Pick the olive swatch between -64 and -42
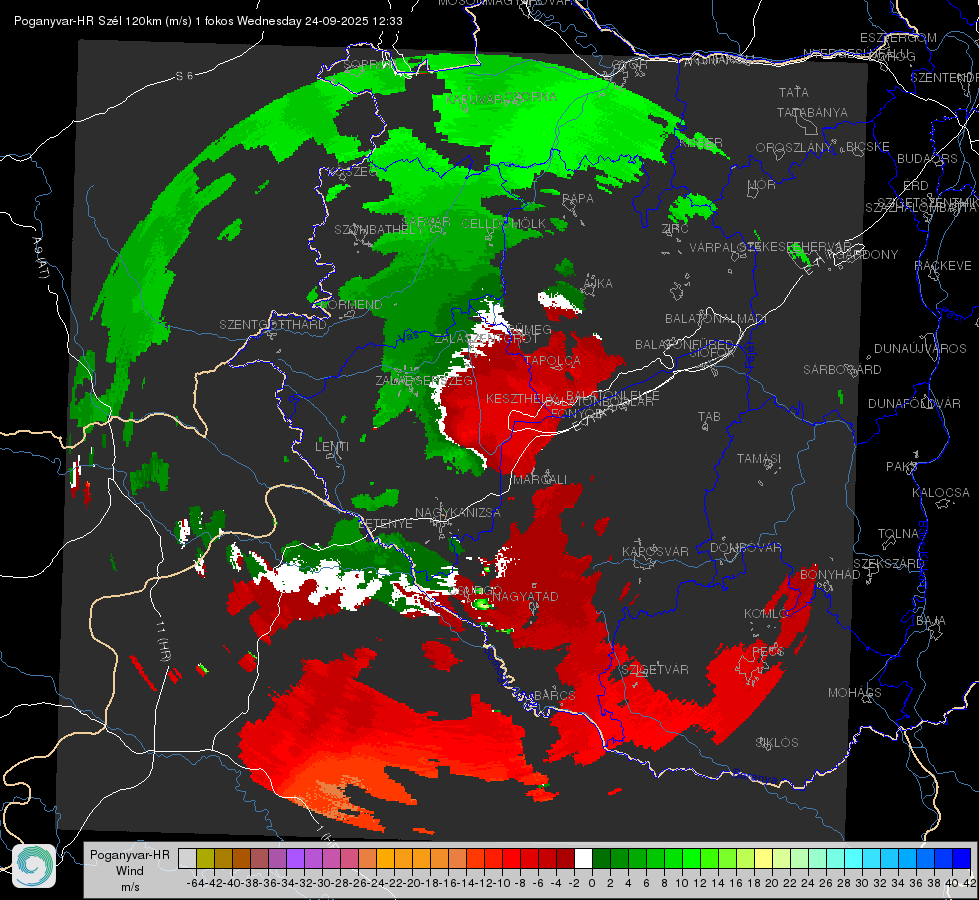 [x=205, y=858]
